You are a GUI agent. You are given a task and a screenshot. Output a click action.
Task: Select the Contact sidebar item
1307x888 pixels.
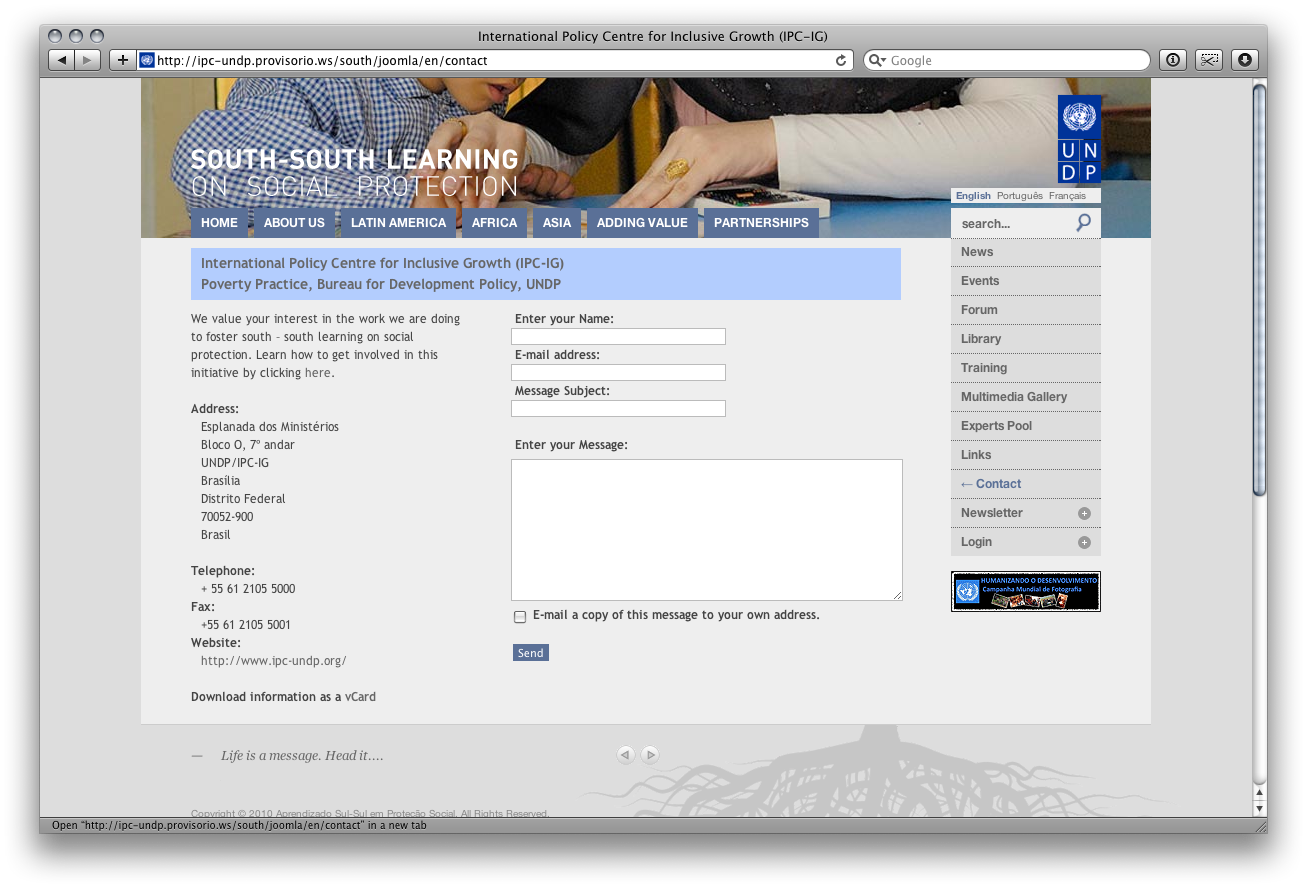1026,484
